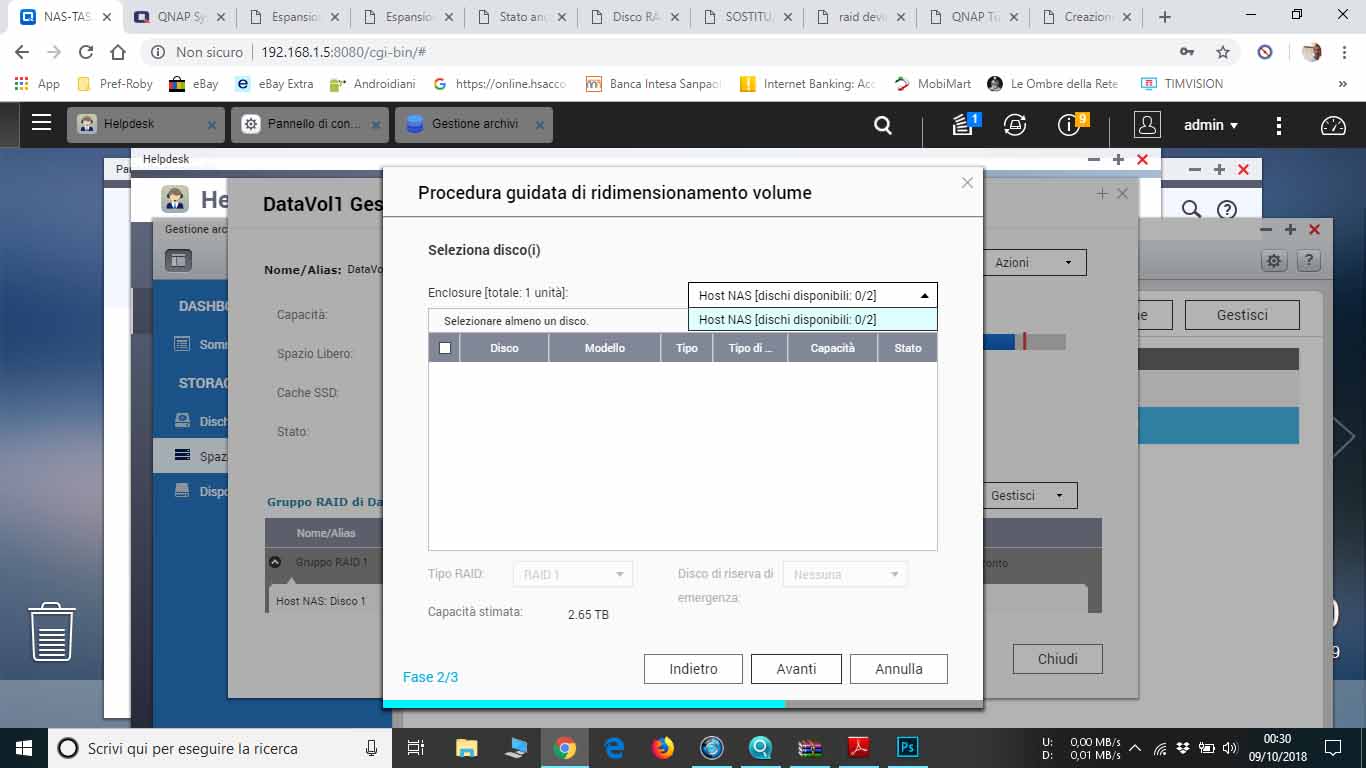Open the desktop trash bin icon
1366x768 pixels.
click(52, 631)
